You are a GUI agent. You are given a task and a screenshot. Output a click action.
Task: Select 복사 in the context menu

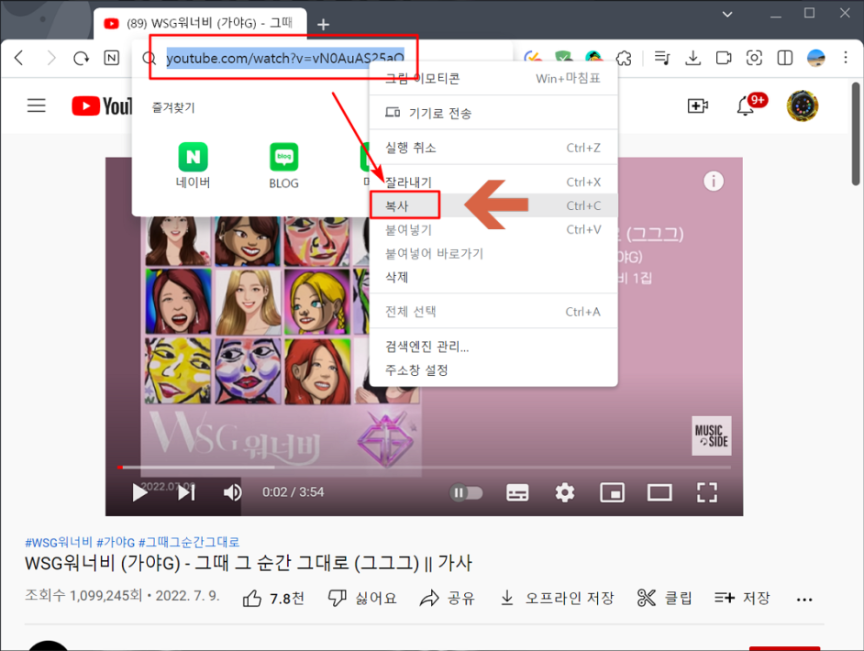pyautogui.click(x=493, y=206)
